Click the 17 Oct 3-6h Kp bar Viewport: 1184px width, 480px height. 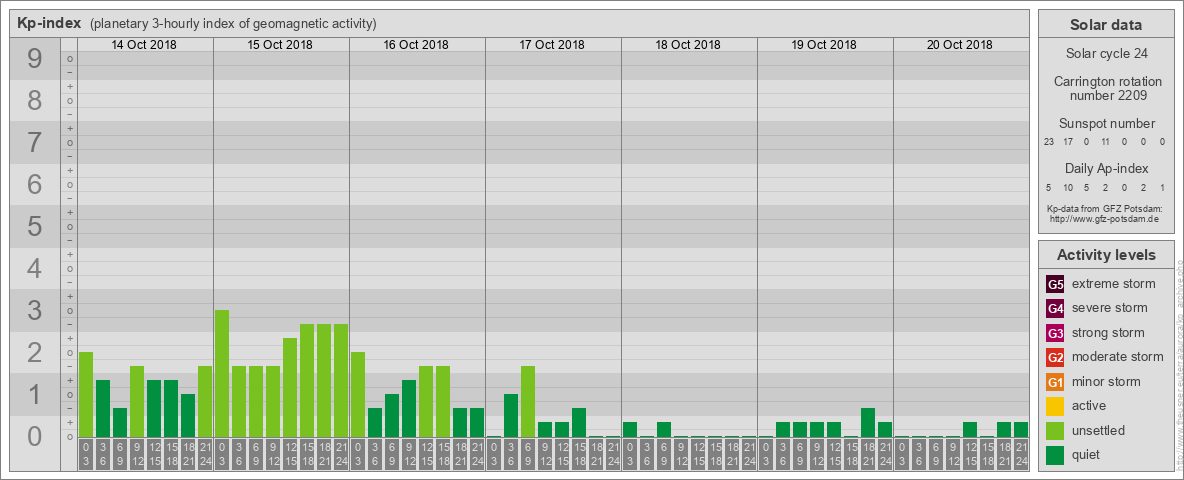point(511,416)
